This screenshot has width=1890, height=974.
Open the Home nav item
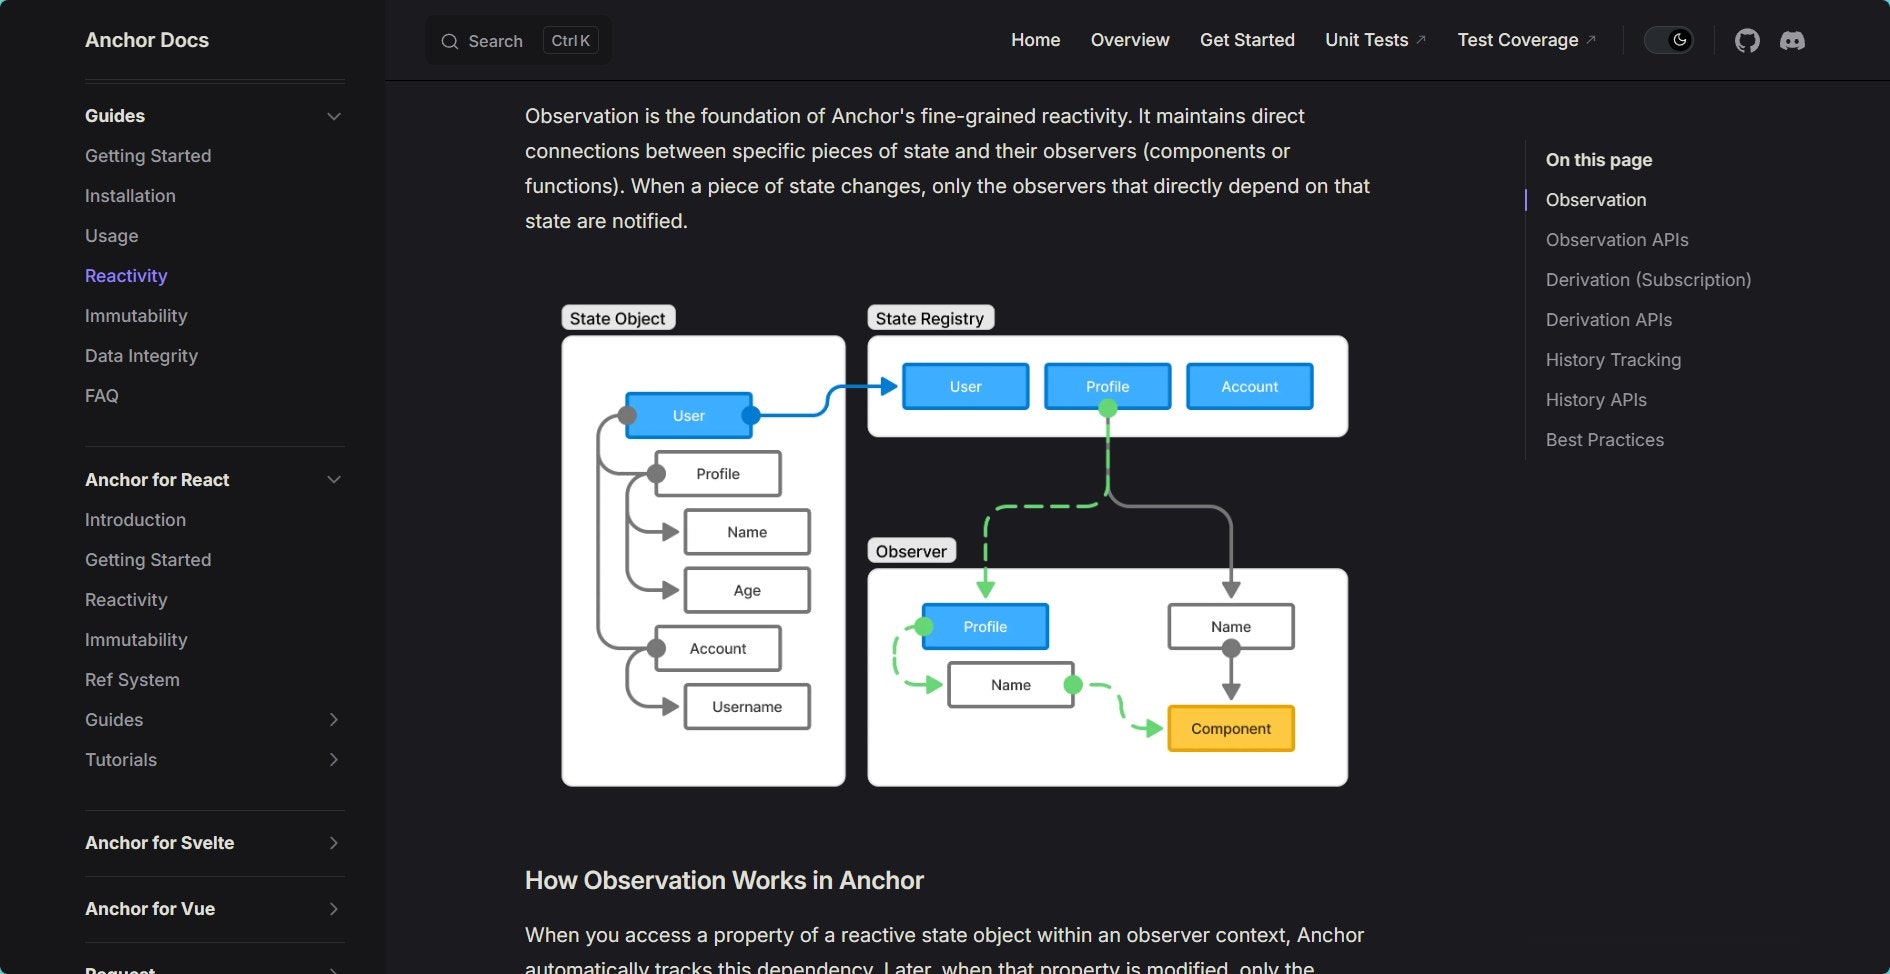click(1035, 40)
